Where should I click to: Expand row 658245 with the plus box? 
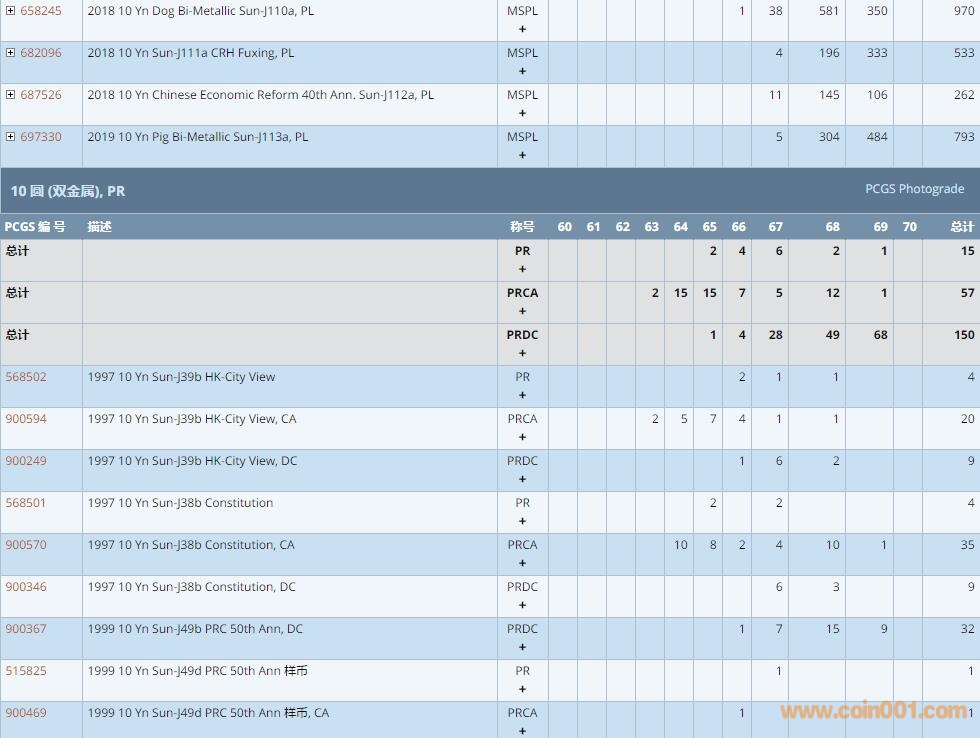[10, 11]
